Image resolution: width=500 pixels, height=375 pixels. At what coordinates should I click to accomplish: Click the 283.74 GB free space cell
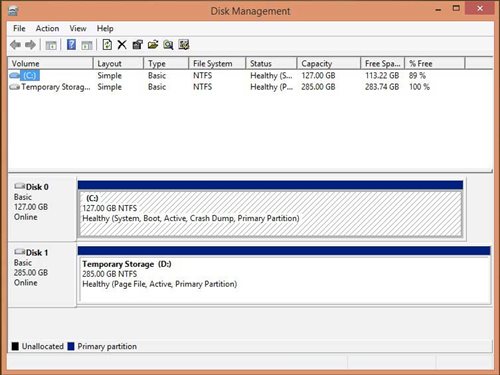tap(382, 87)
